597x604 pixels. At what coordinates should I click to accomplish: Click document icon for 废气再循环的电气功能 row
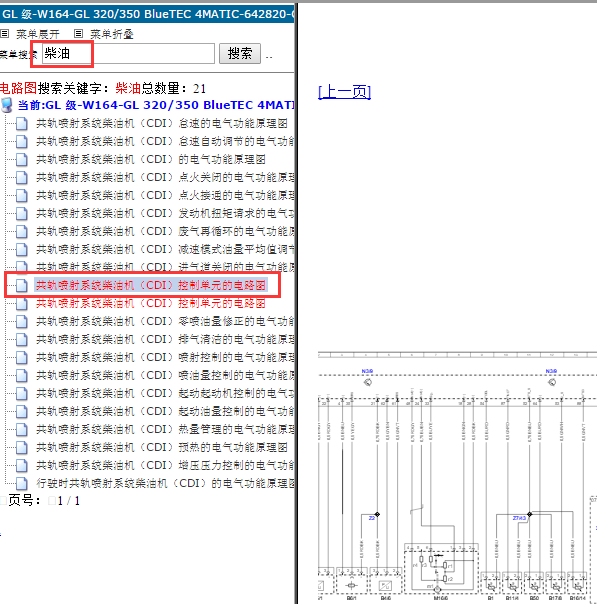[x=22, y=232]
